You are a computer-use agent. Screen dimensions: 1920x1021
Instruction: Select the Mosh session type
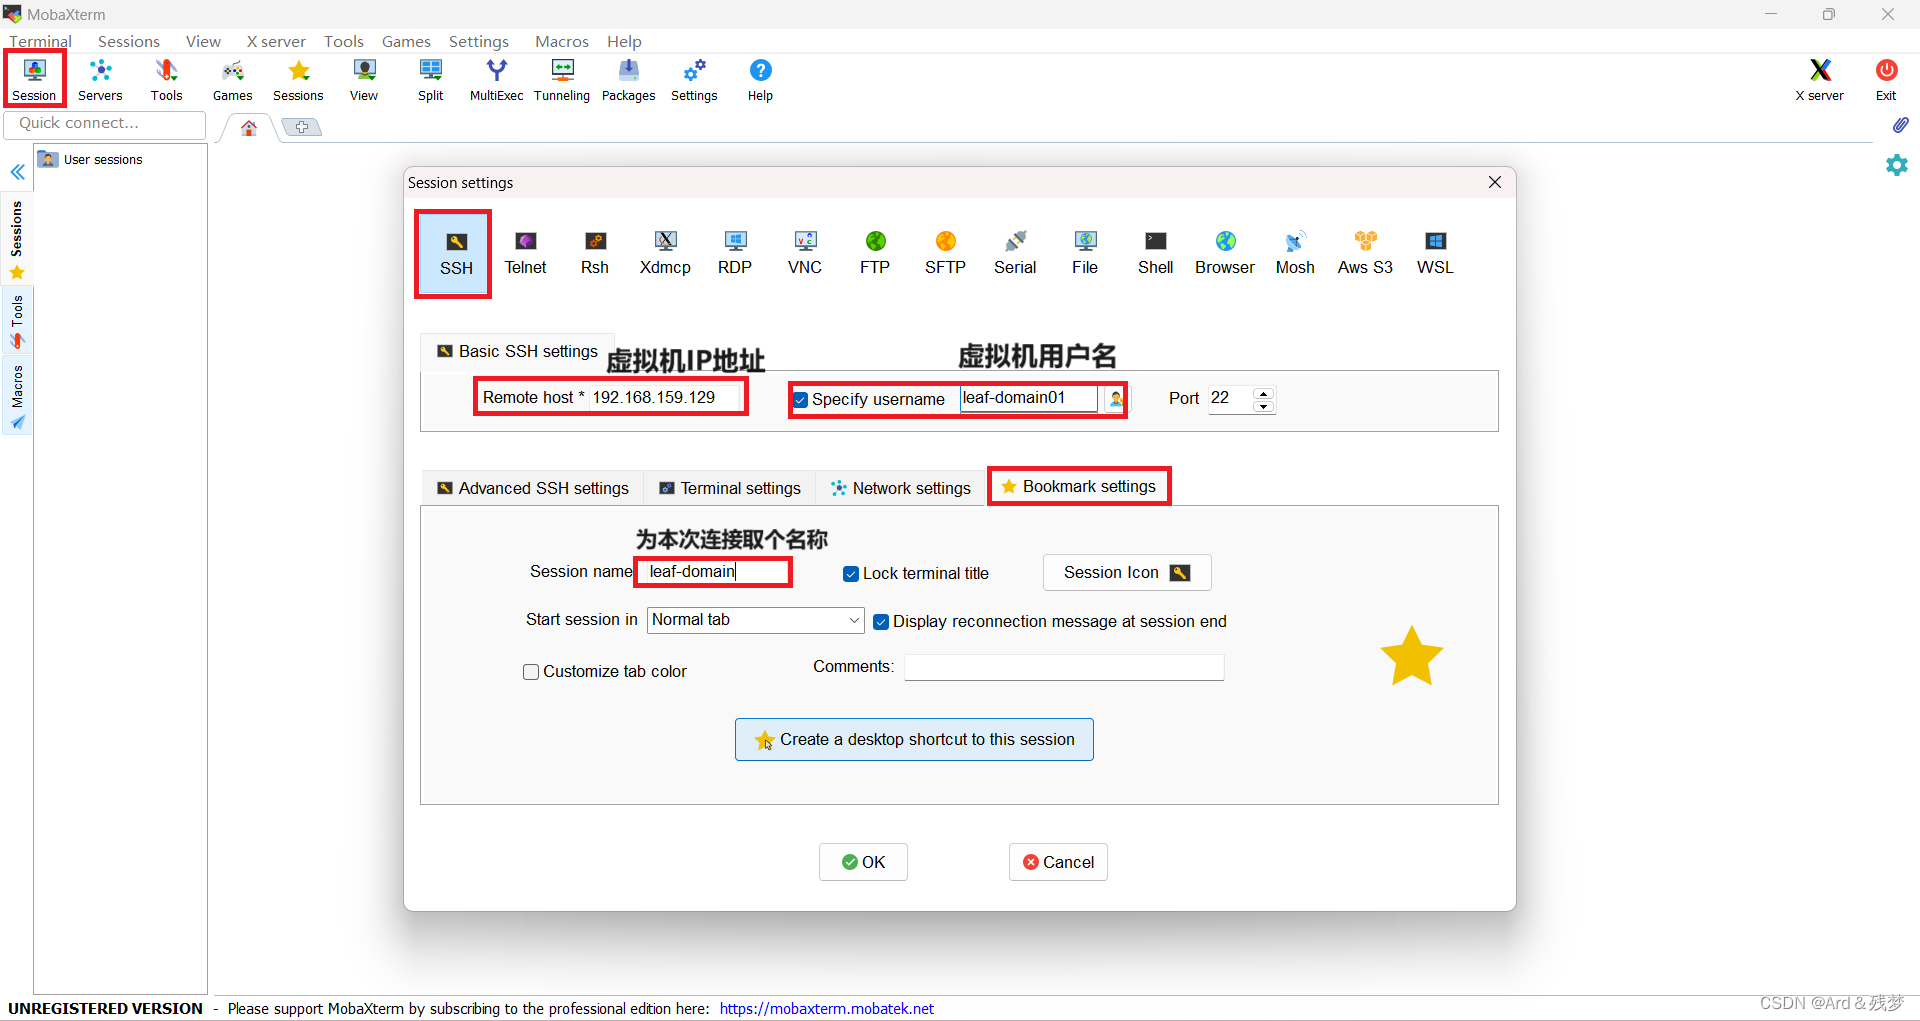click(x=1295, y=254)
